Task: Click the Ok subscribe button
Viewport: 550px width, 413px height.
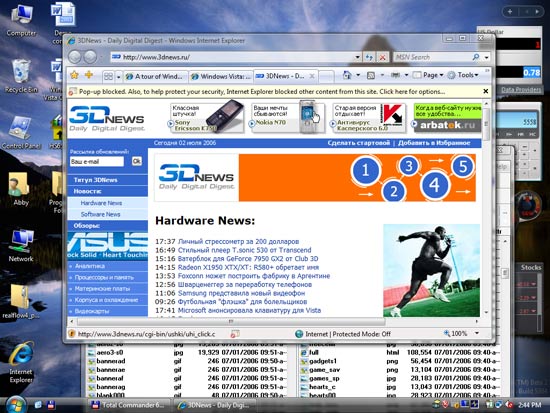Action: (x=136, y=161)
